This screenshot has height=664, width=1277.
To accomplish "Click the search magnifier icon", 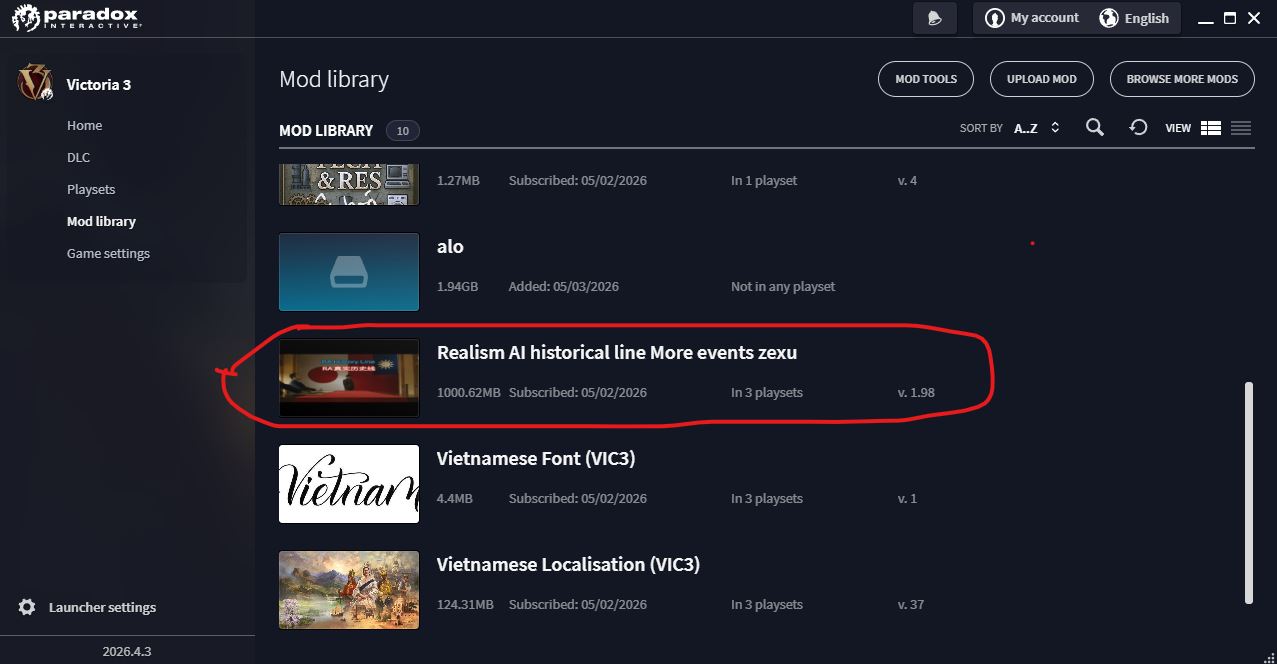I will click(1095, 127).
